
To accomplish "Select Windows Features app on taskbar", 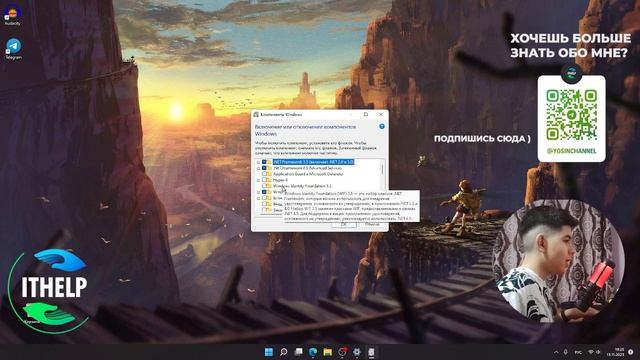I will pyautogui.click(x=371, y=352).
